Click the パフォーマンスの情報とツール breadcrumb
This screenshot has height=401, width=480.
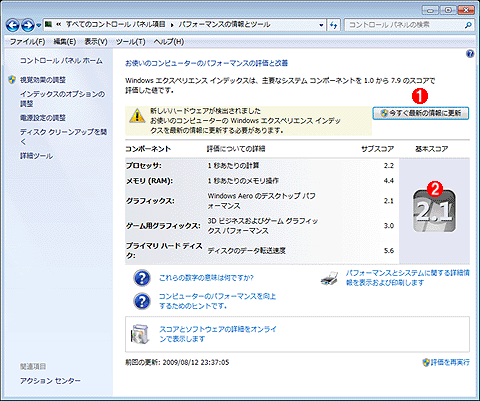(224, 24)
